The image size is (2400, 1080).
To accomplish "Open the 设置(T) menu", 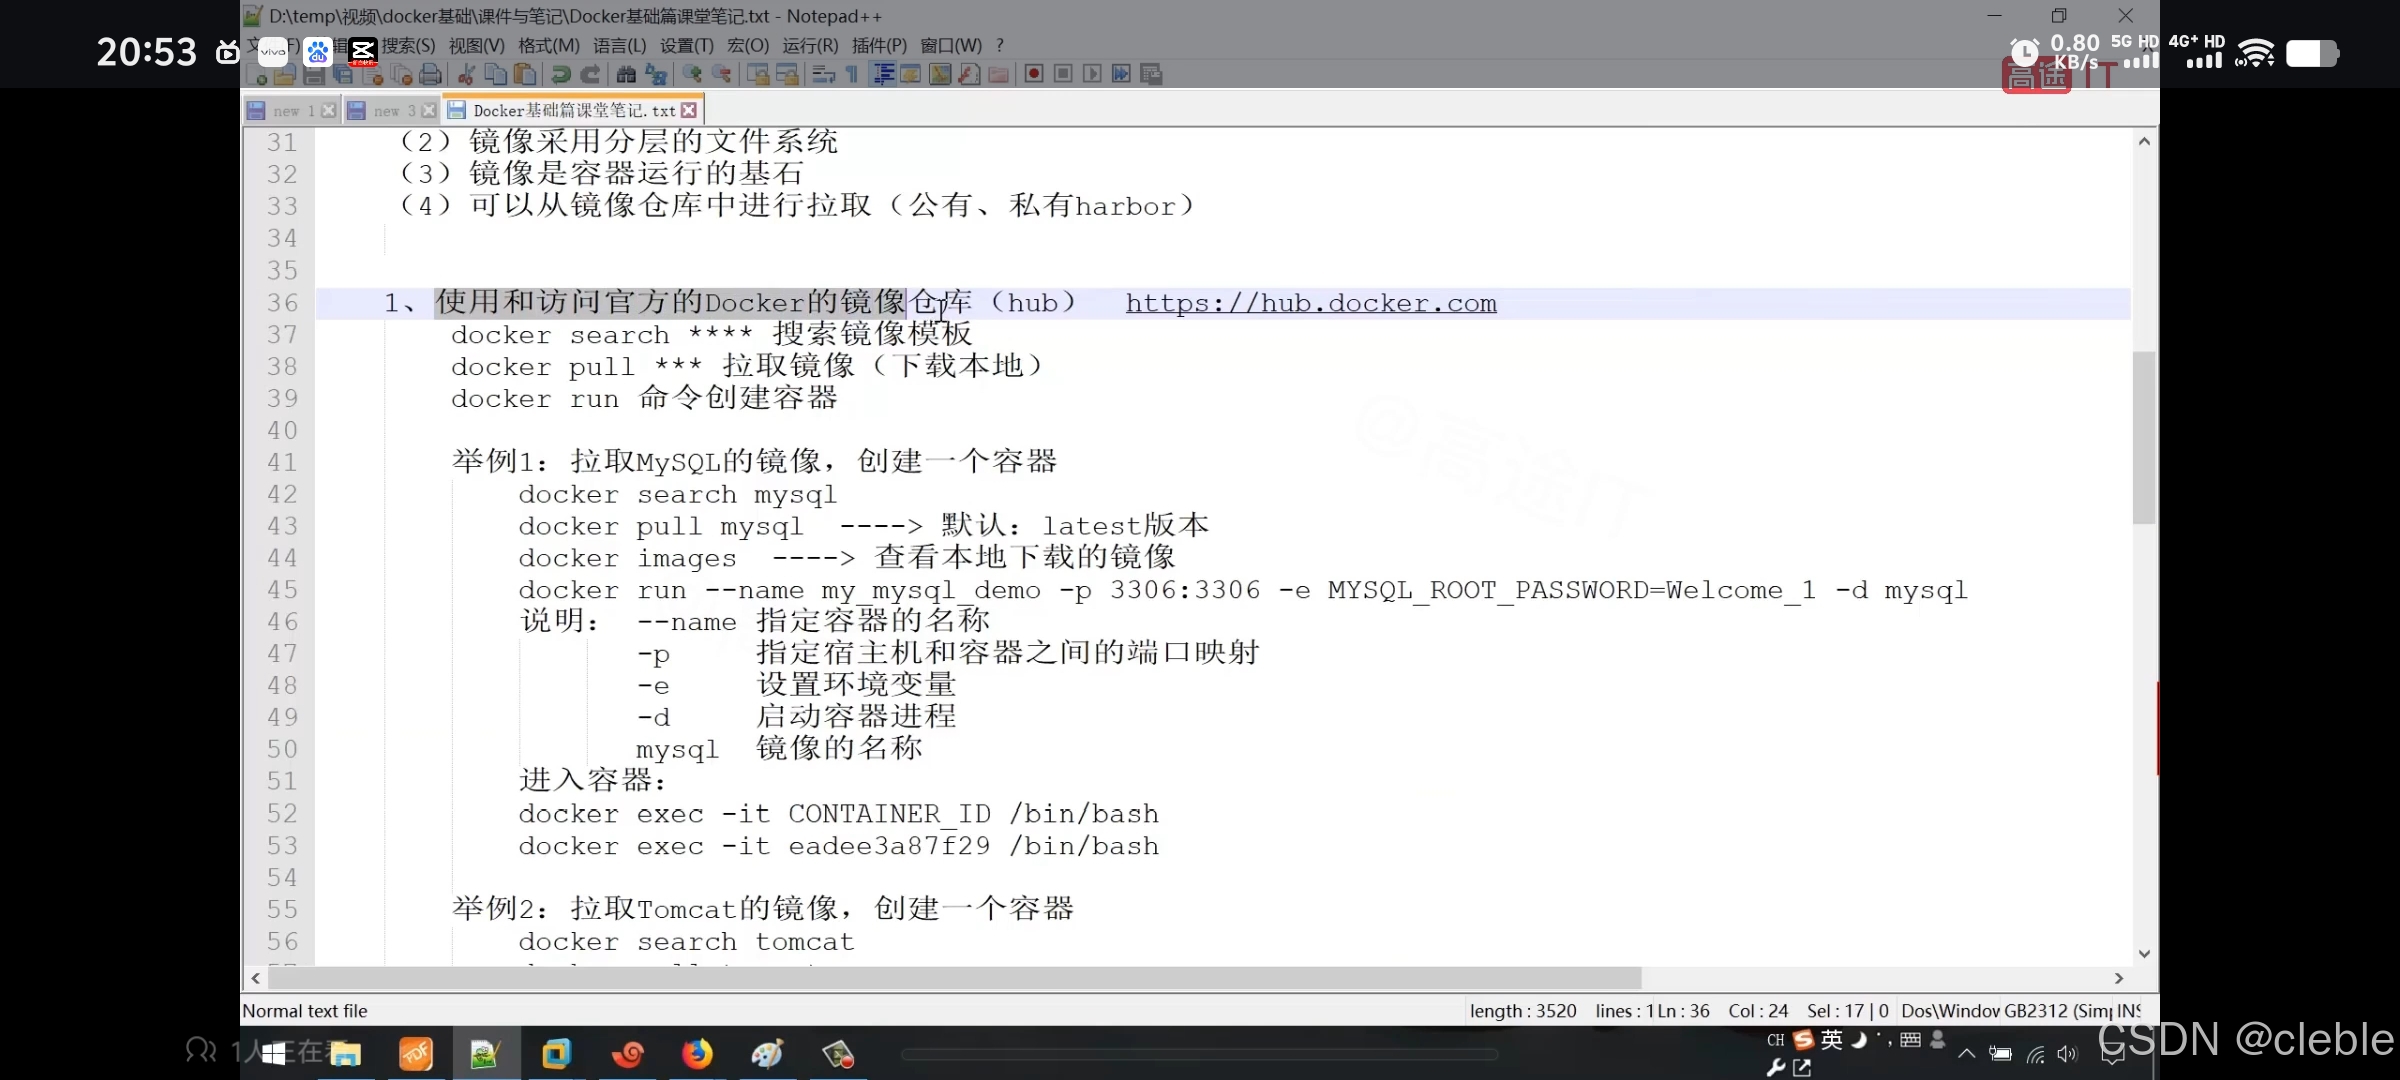I will (686, 46).
